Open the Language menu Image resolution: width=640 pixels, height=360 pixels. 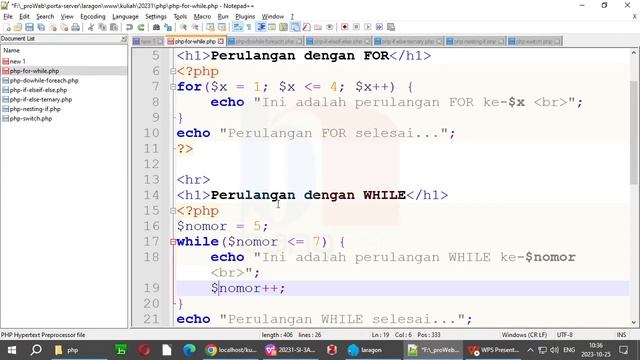(125, 16)
